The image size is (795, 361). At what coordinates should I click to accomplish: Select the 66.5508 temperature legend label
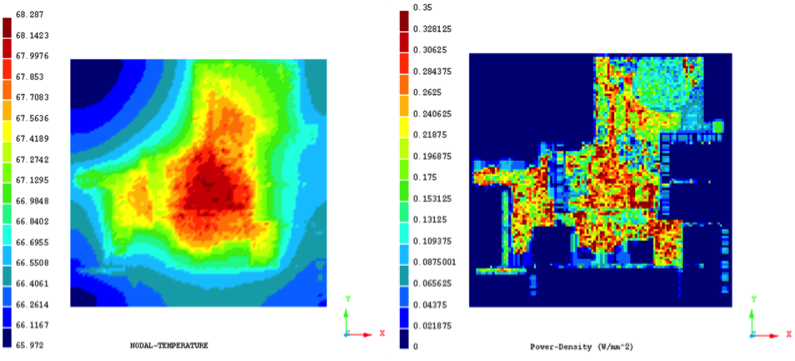click(x=32, y=263)
